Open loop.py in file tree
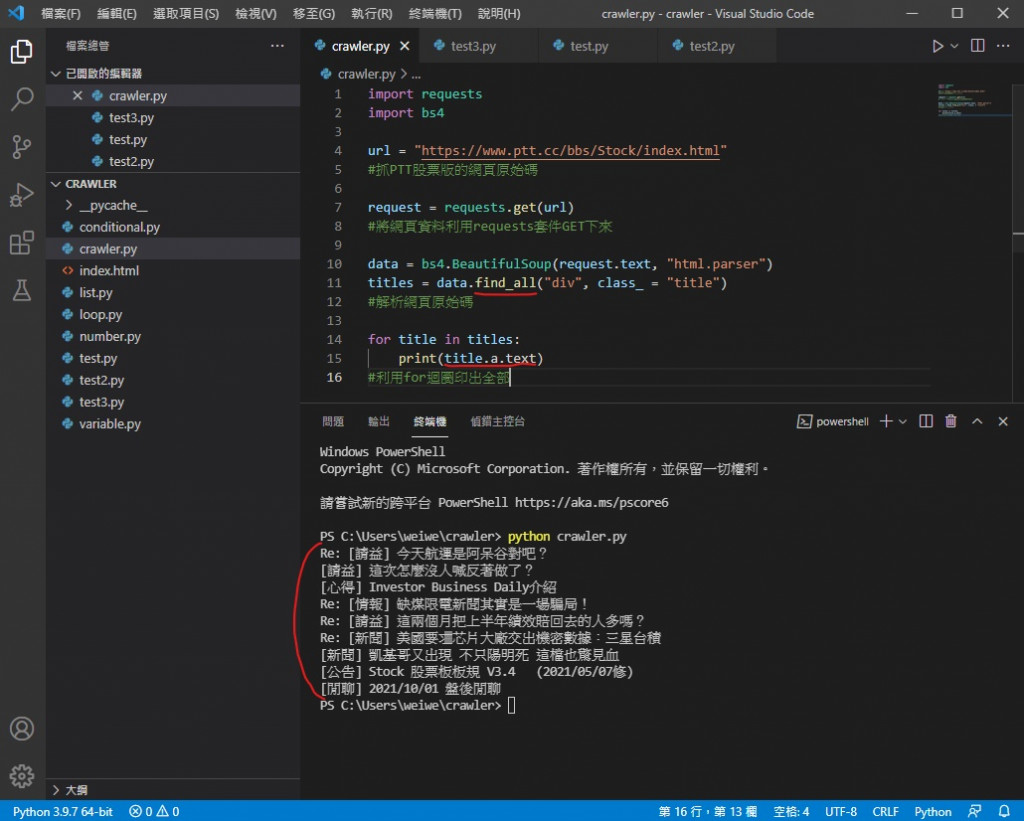Image resolution: width=1024 pixels, height=821 pixels. tap(173, 314)
